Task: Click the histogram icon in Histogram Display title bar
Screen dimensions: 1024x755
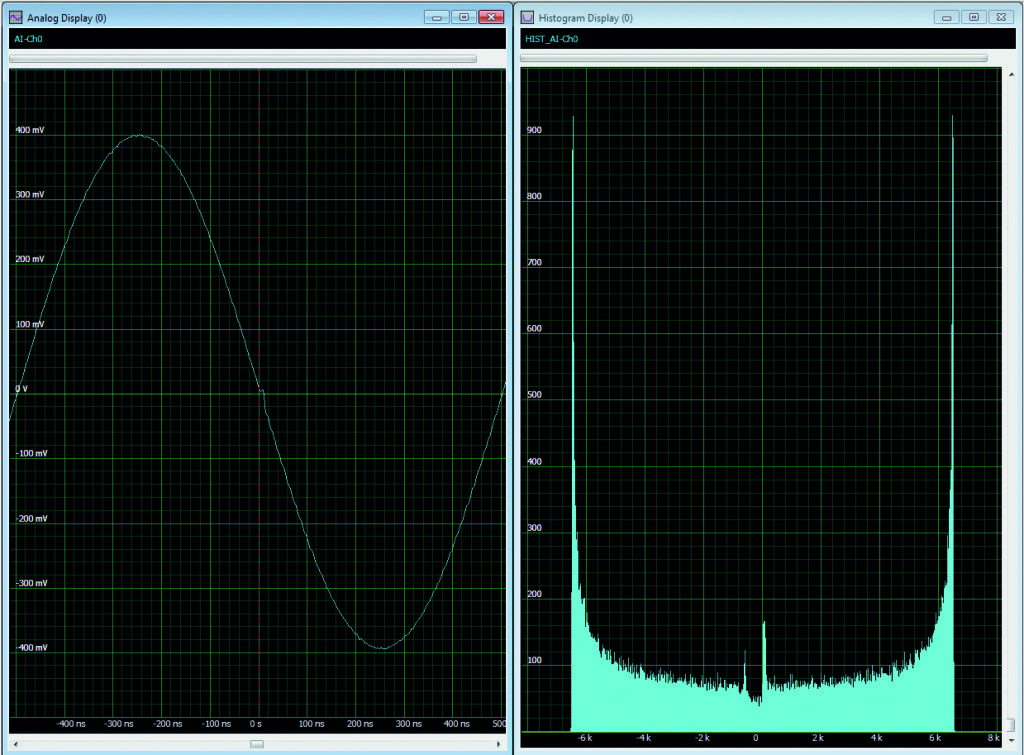Action: coord(525,17)
